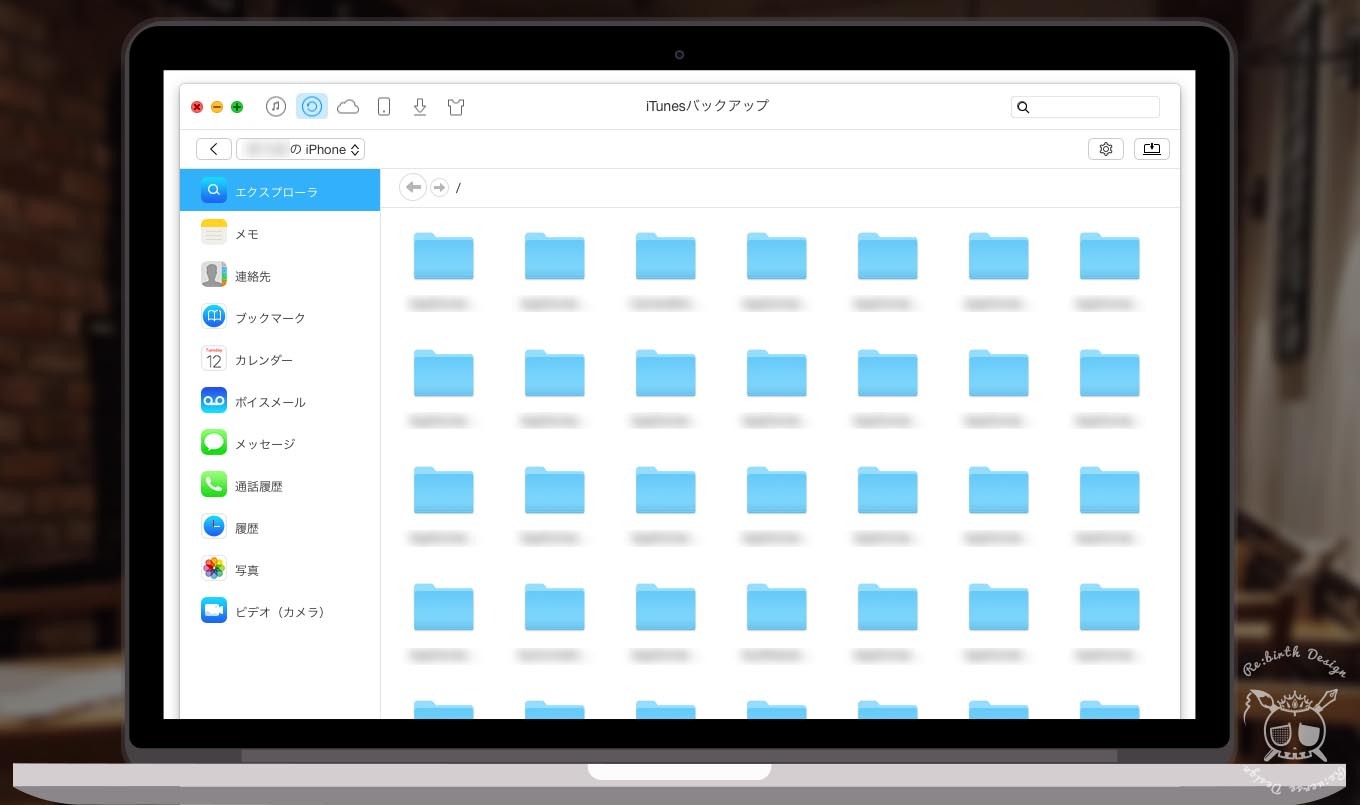Select 連絡先 in the sidebar
The width and height of the screenshot is (1360, 805).
click(252, 276)
